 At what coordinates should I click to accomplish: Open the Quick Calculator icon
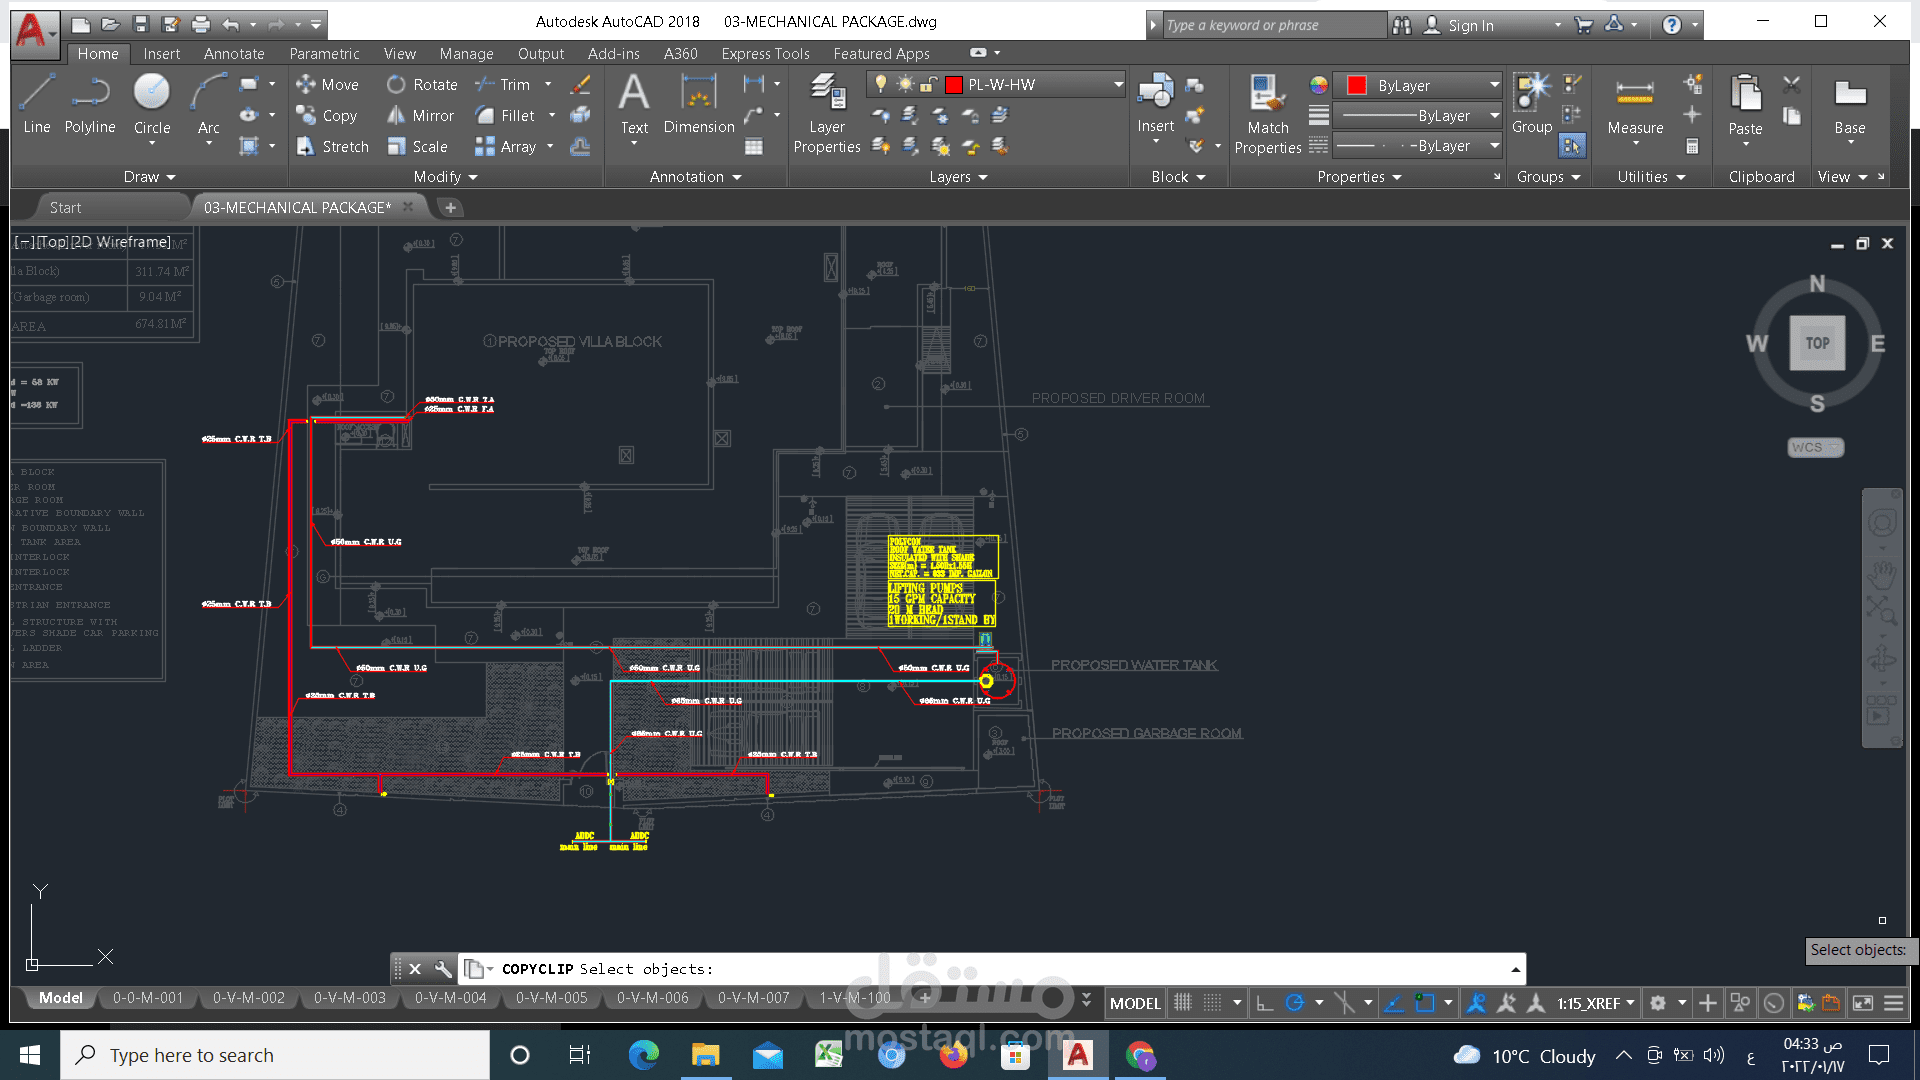point(1692,147)
